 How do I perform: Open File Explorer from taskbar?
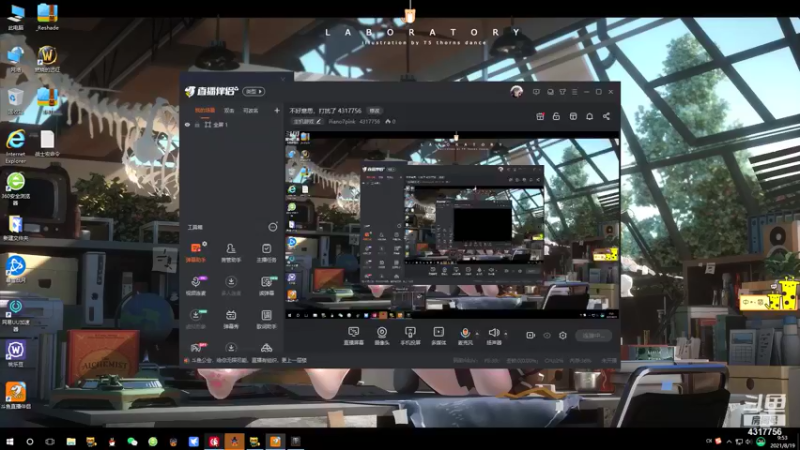coord(71,441)
